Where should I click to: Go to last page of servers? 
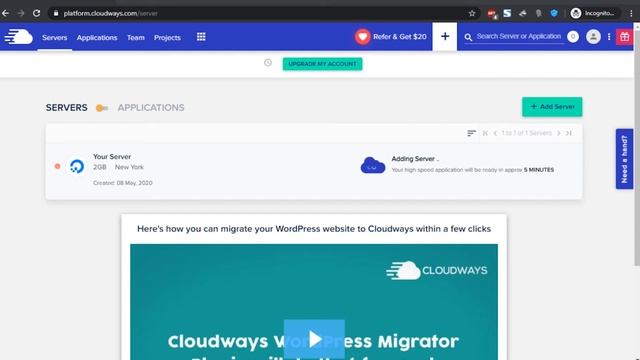[569, 133]
